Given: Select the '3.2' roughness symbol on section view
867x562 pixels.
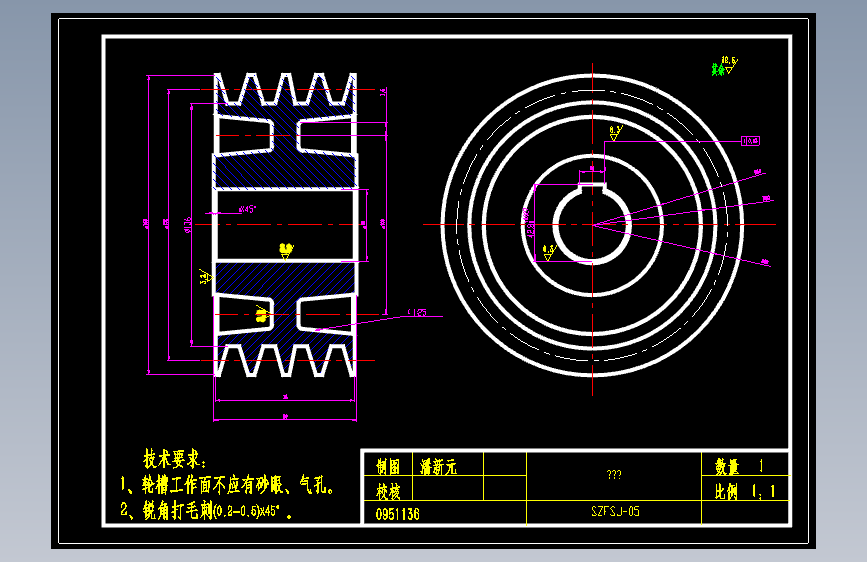Looking at the screenshot, I should [206, 277].
